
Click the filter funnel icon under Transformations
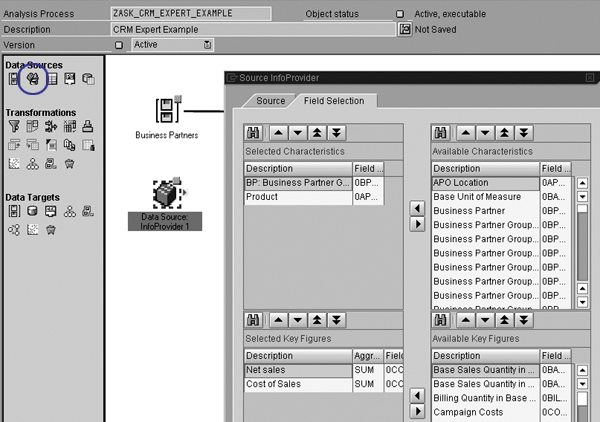pos(13,127)
